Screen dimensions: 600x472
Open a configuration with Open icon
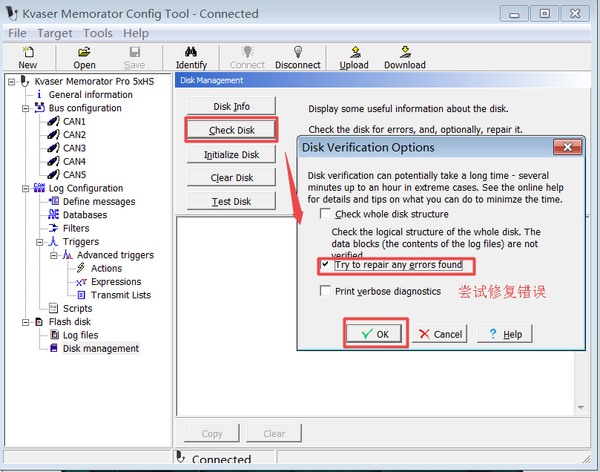84,52
